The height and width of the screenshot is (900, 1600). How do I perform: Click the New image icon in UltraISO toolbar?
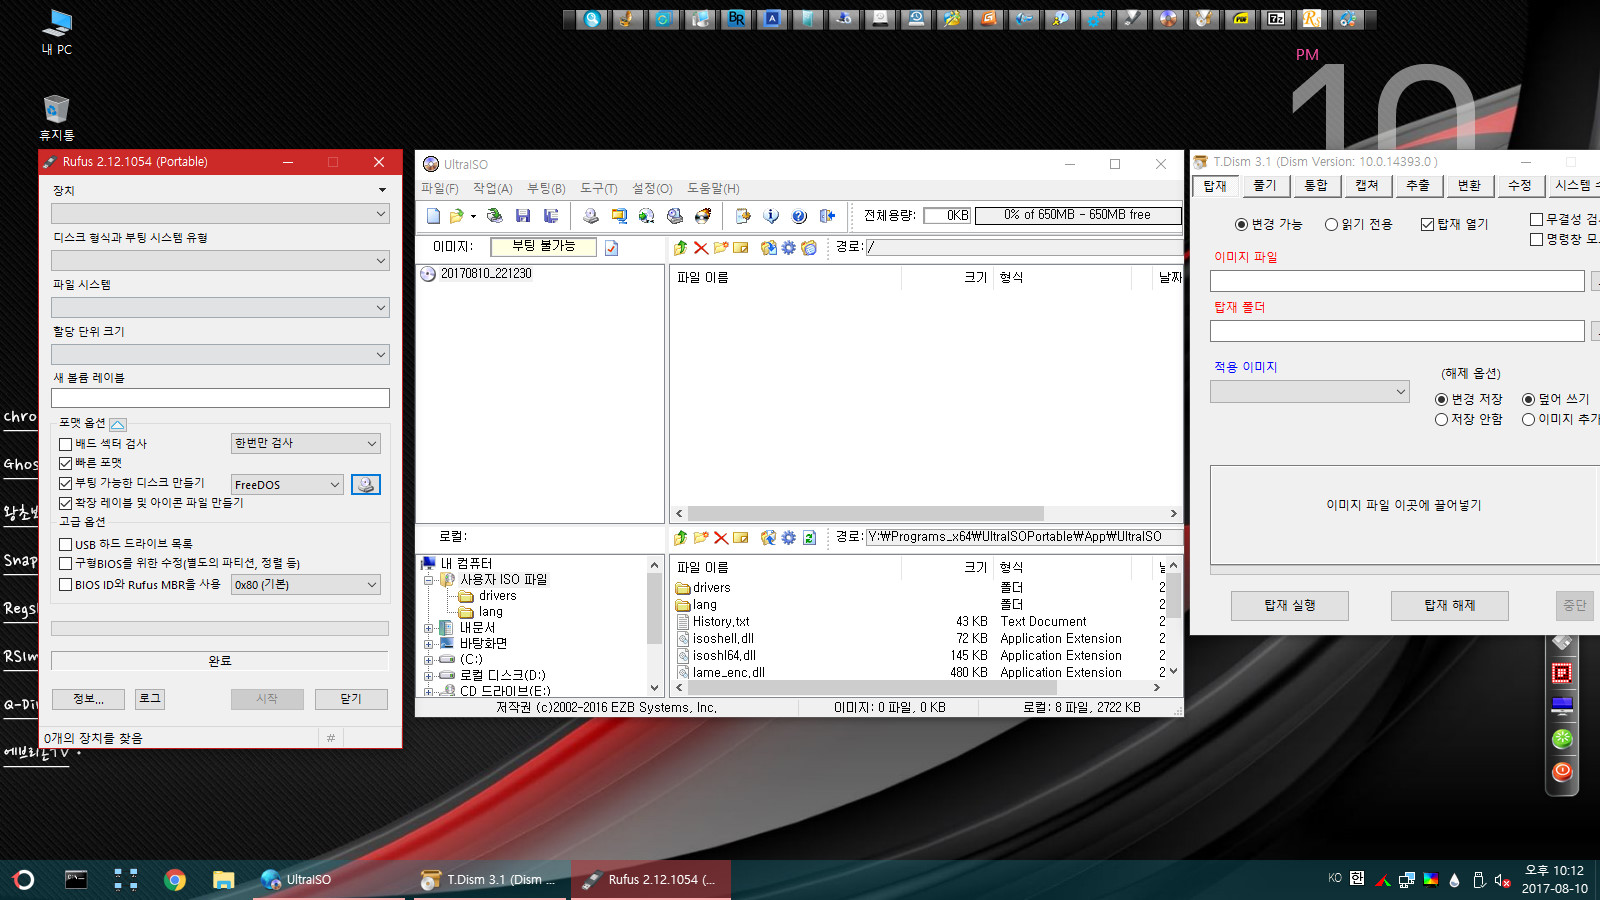point(433,216)
